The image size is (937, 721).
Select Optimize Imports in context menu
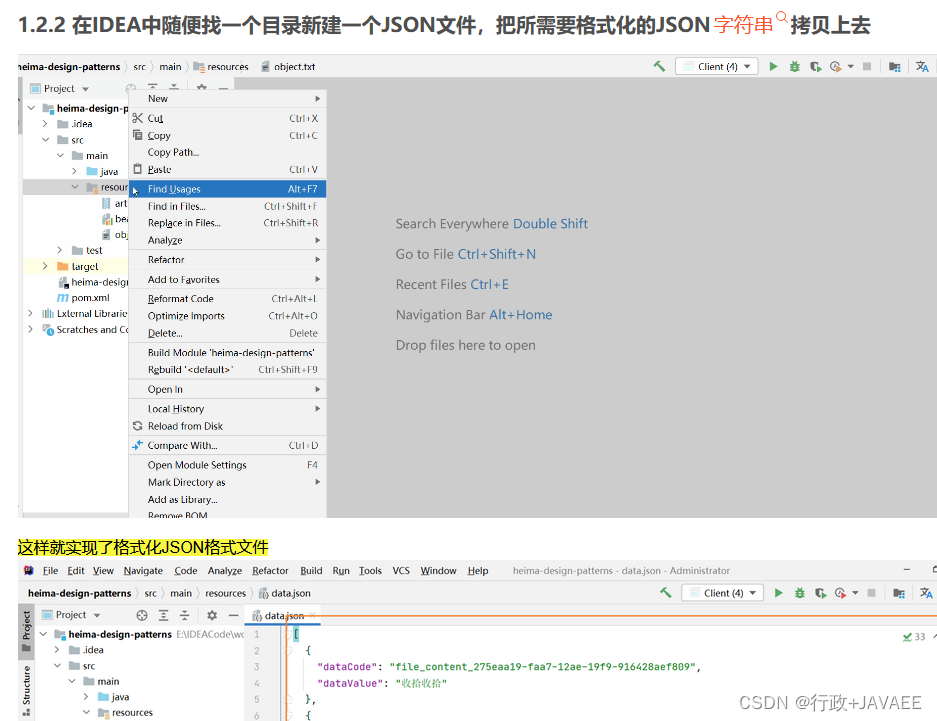[228, 316]
